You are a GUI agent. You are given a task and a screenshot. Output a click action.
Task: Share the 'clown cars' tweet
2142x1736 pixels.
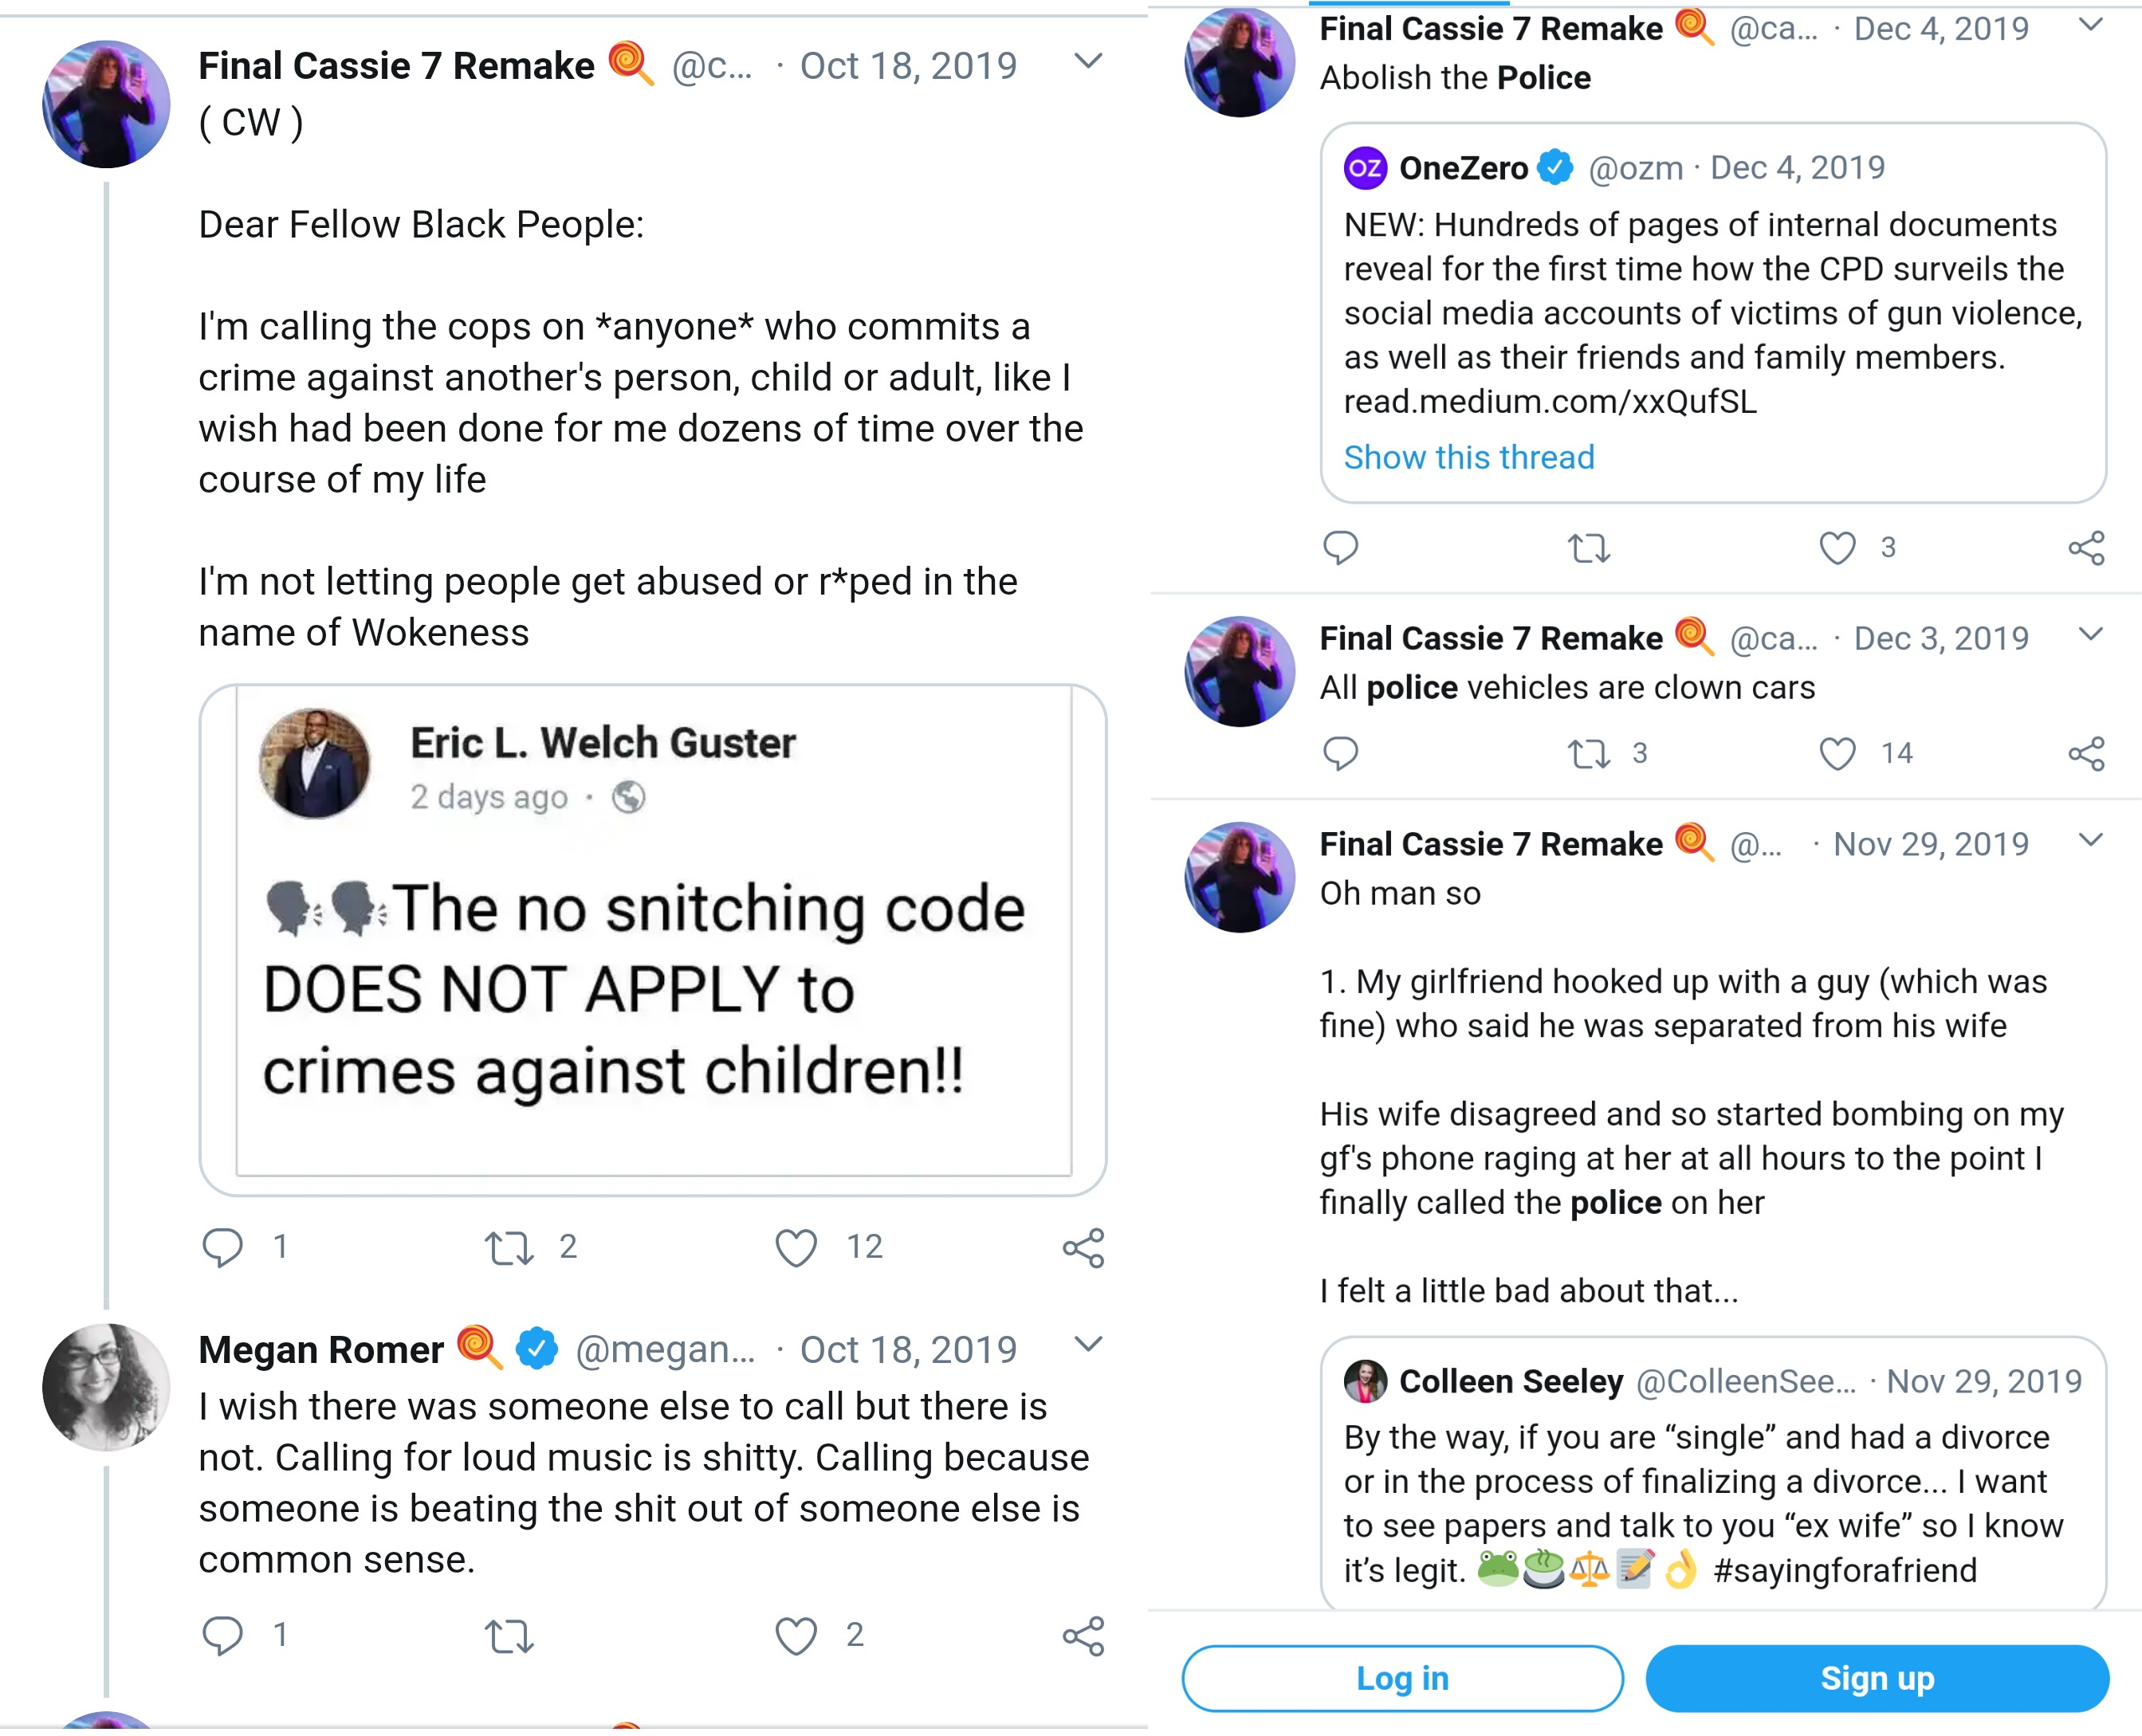coord(2086,753)
